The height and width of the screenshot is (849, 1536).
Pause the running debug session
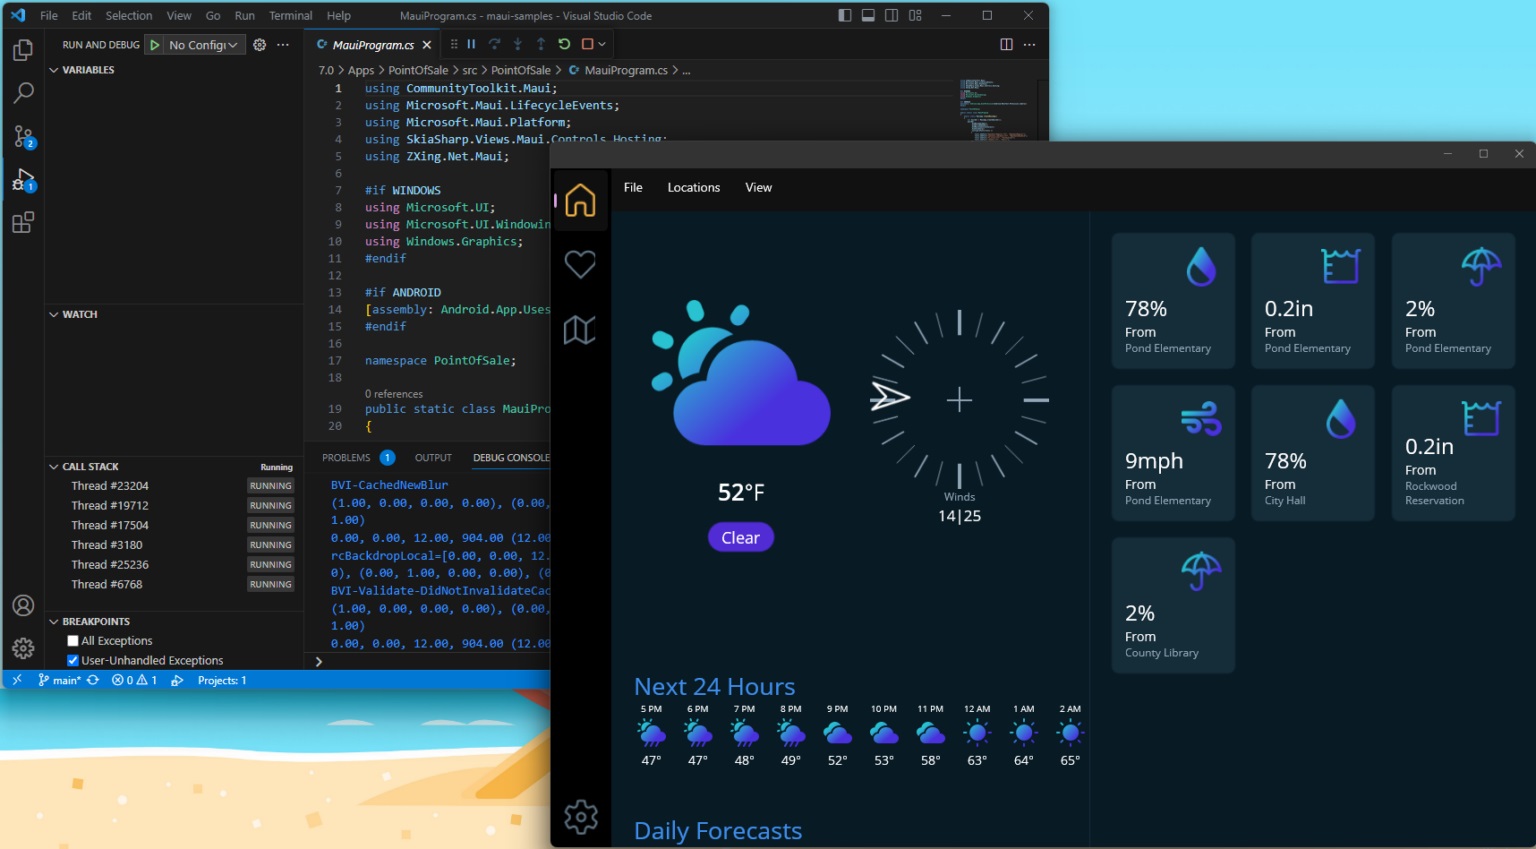coord(470,44)
